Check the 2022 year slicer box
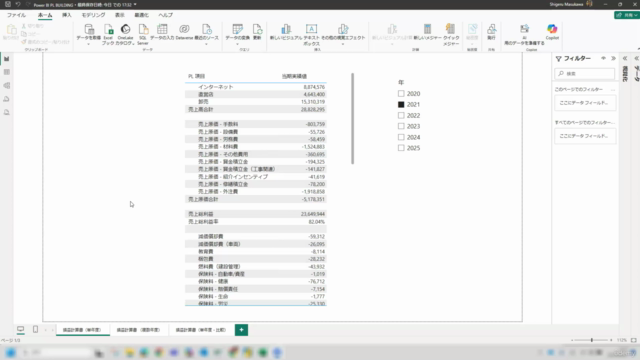Screen dimensions: 640x360 [401, 116]
